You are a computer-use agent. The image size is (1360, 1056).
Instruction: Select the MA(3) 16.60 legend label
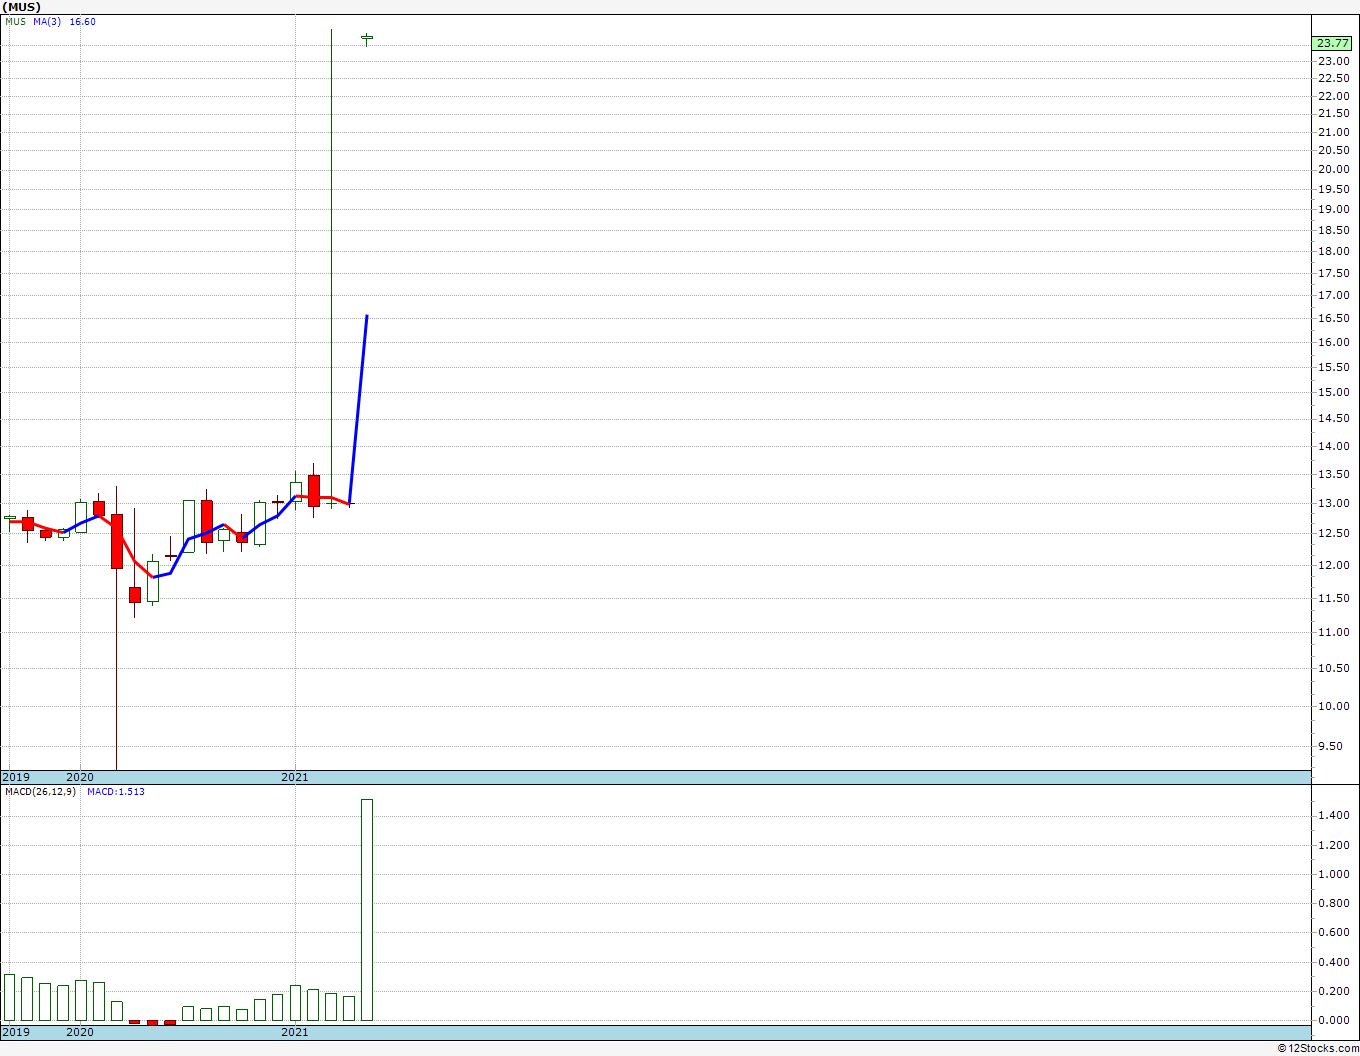coord(65,21)
